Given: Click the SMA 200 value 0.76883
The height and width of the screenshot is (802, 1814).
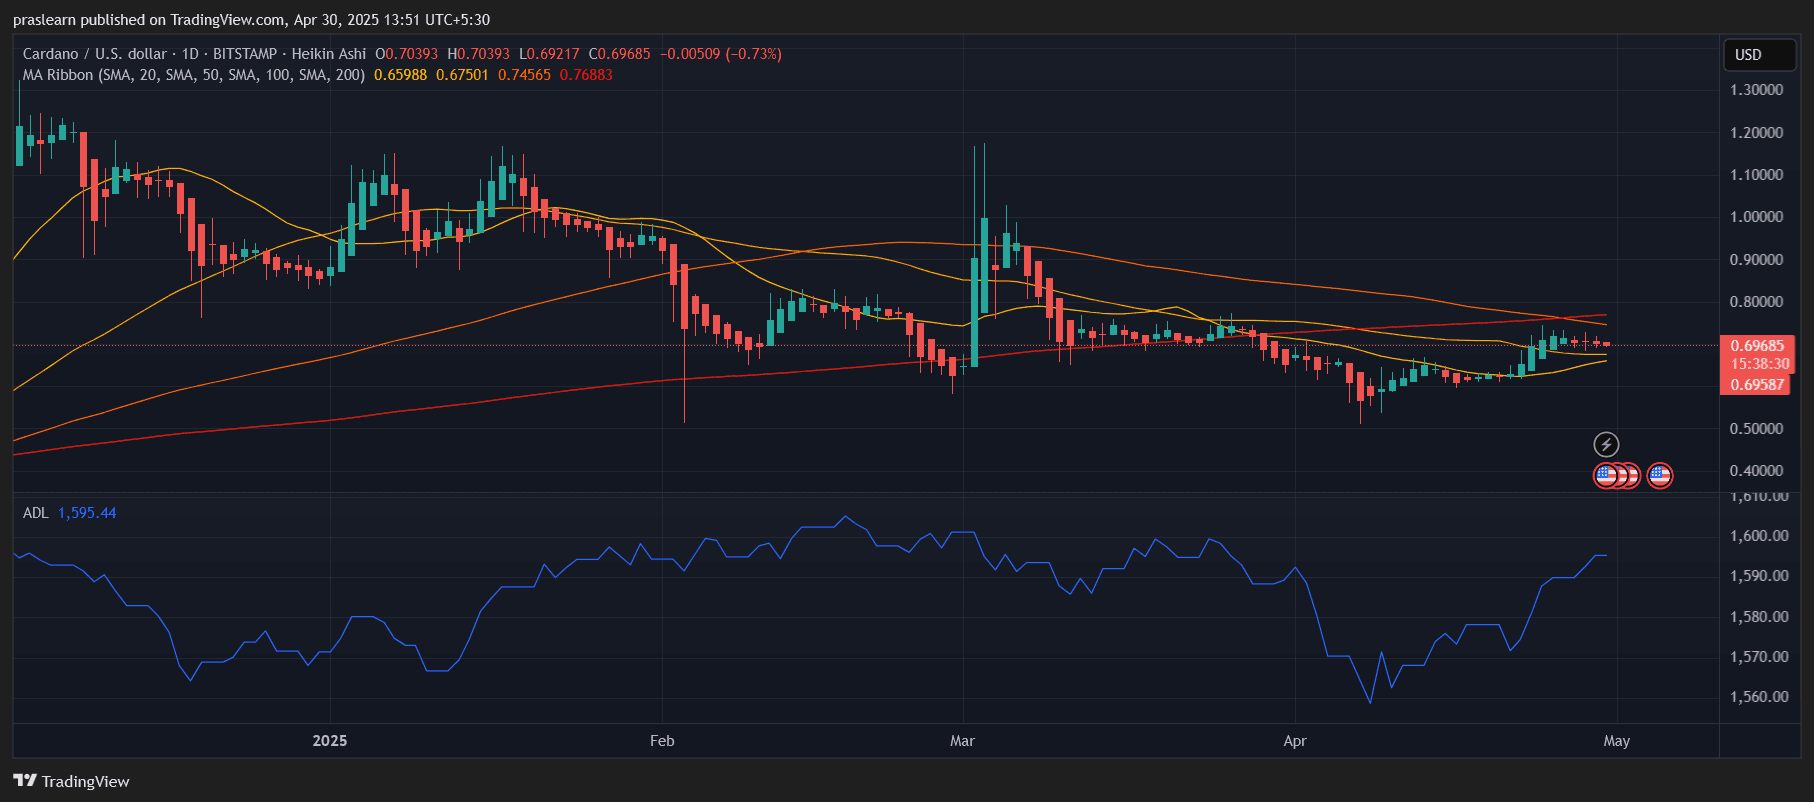Looking at the screenshot, I should [586, 75].
